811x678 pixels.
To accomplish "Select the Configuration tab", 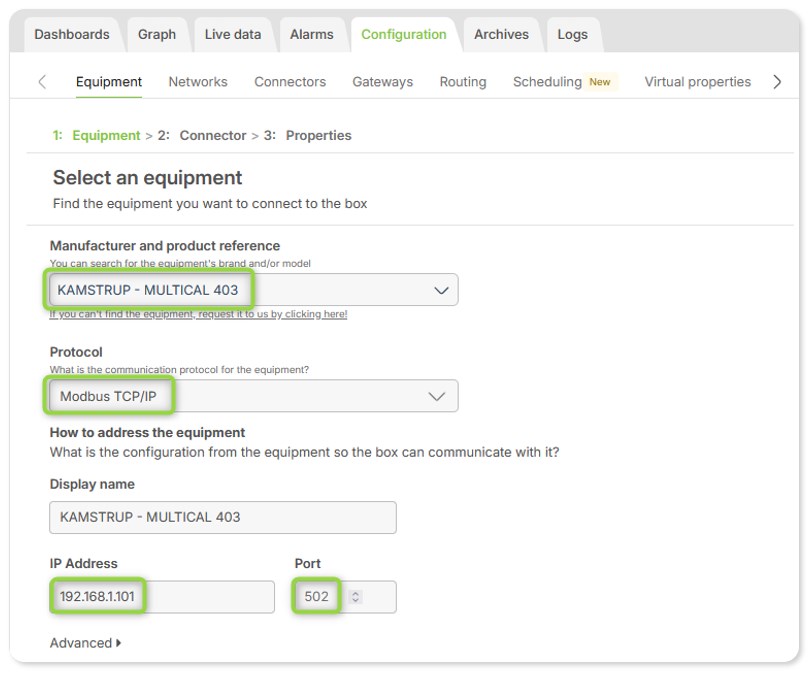I will (403, 35).
